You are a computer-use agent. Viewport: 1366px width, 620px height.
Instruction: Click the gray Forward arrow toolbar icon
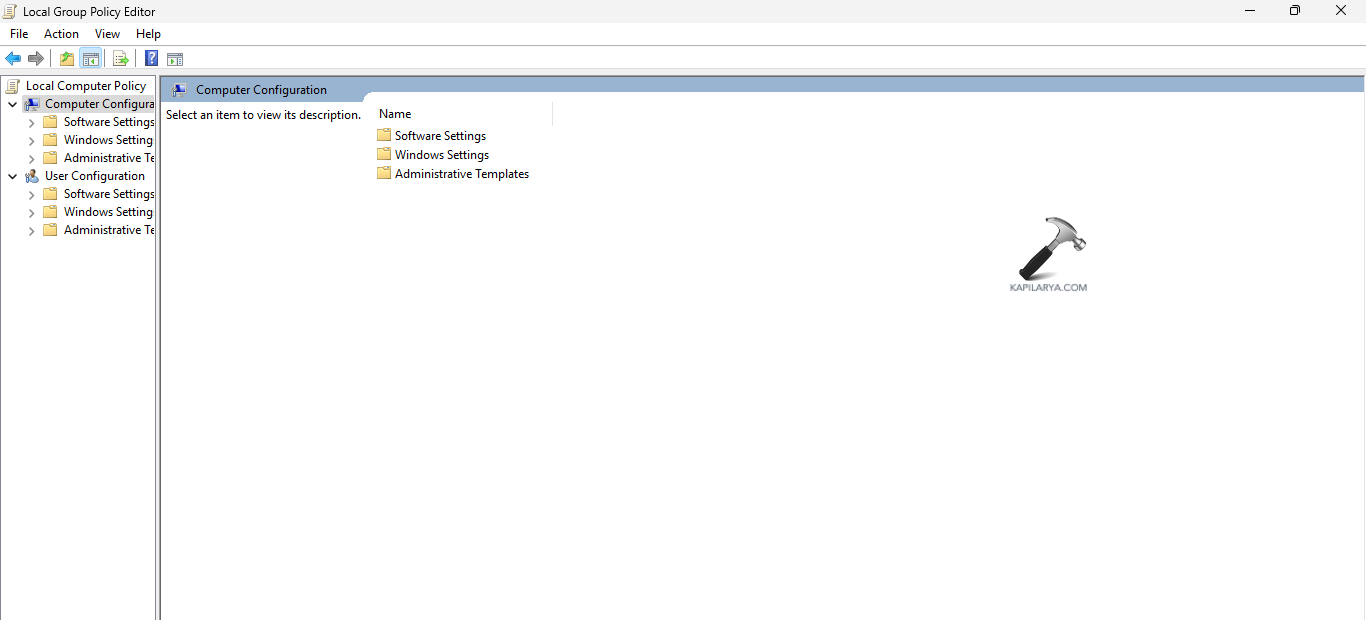[36, 59]
